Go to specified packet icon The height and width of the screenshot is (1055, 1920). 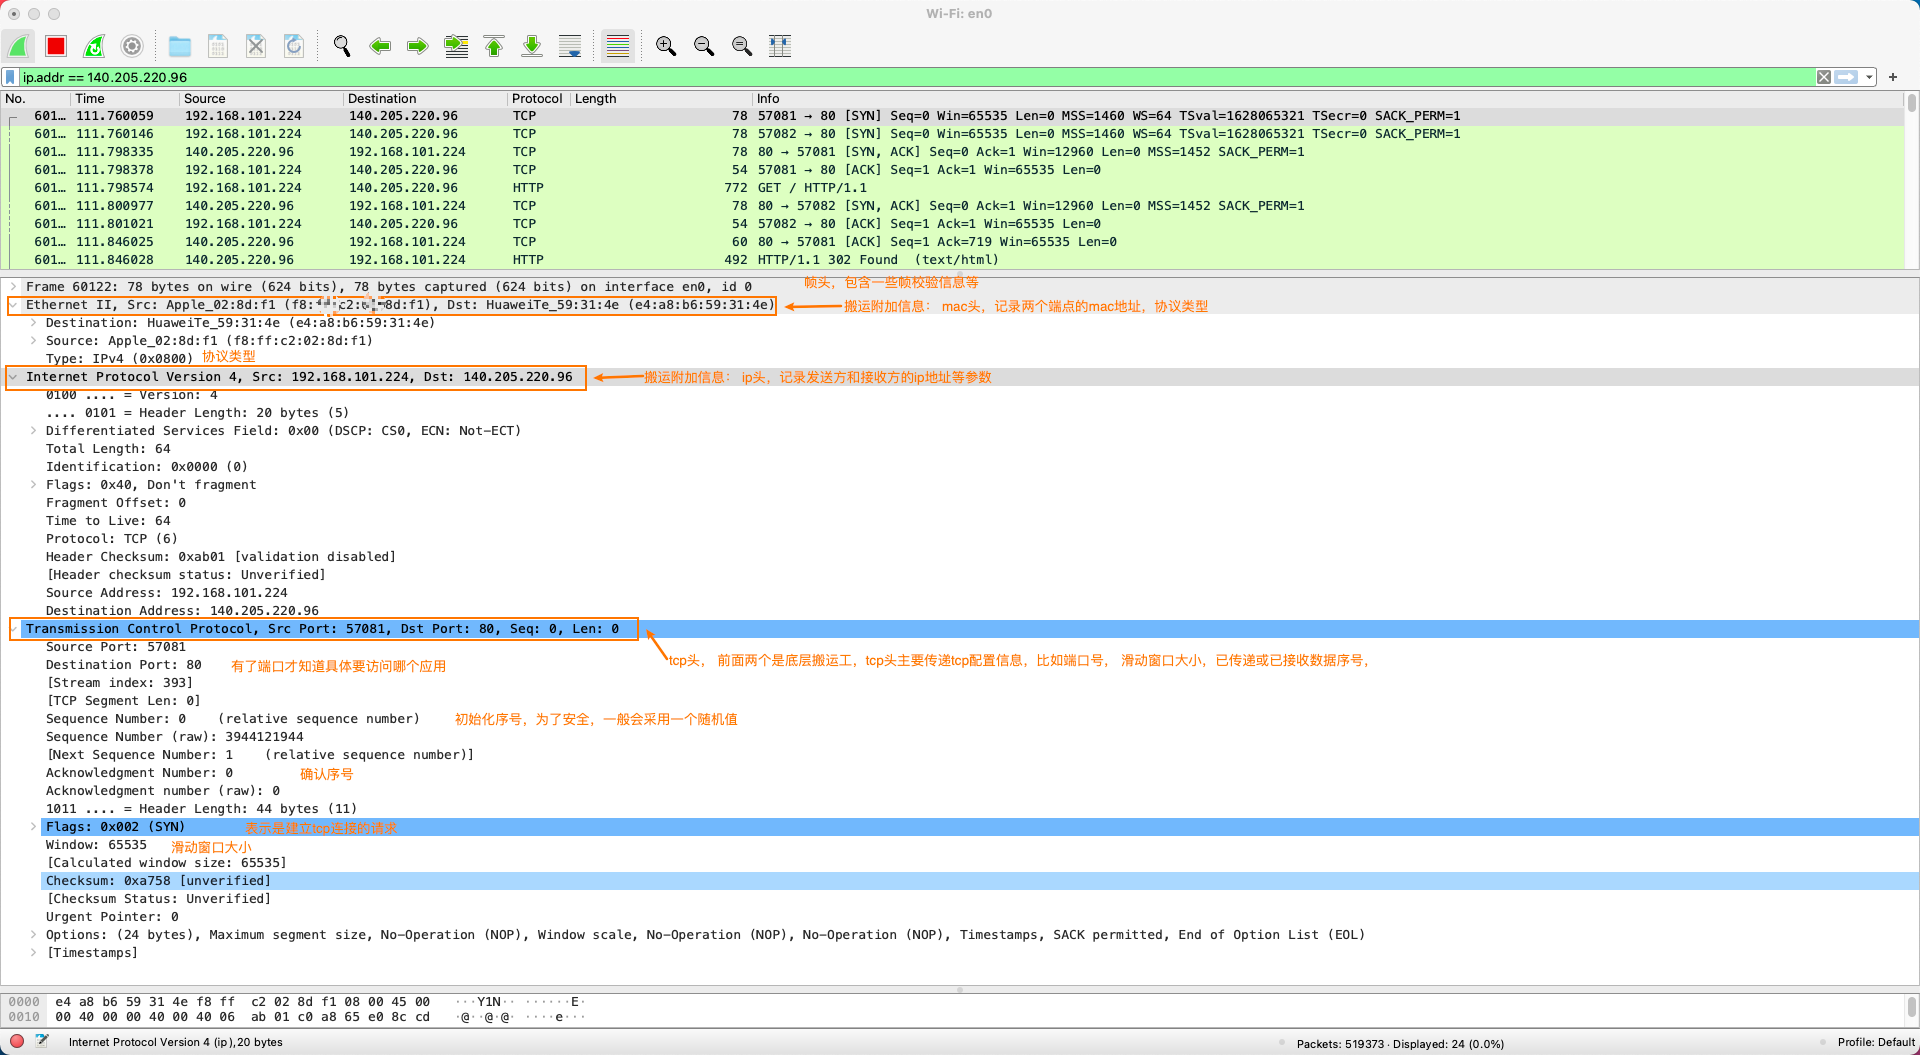click(456, 46)
